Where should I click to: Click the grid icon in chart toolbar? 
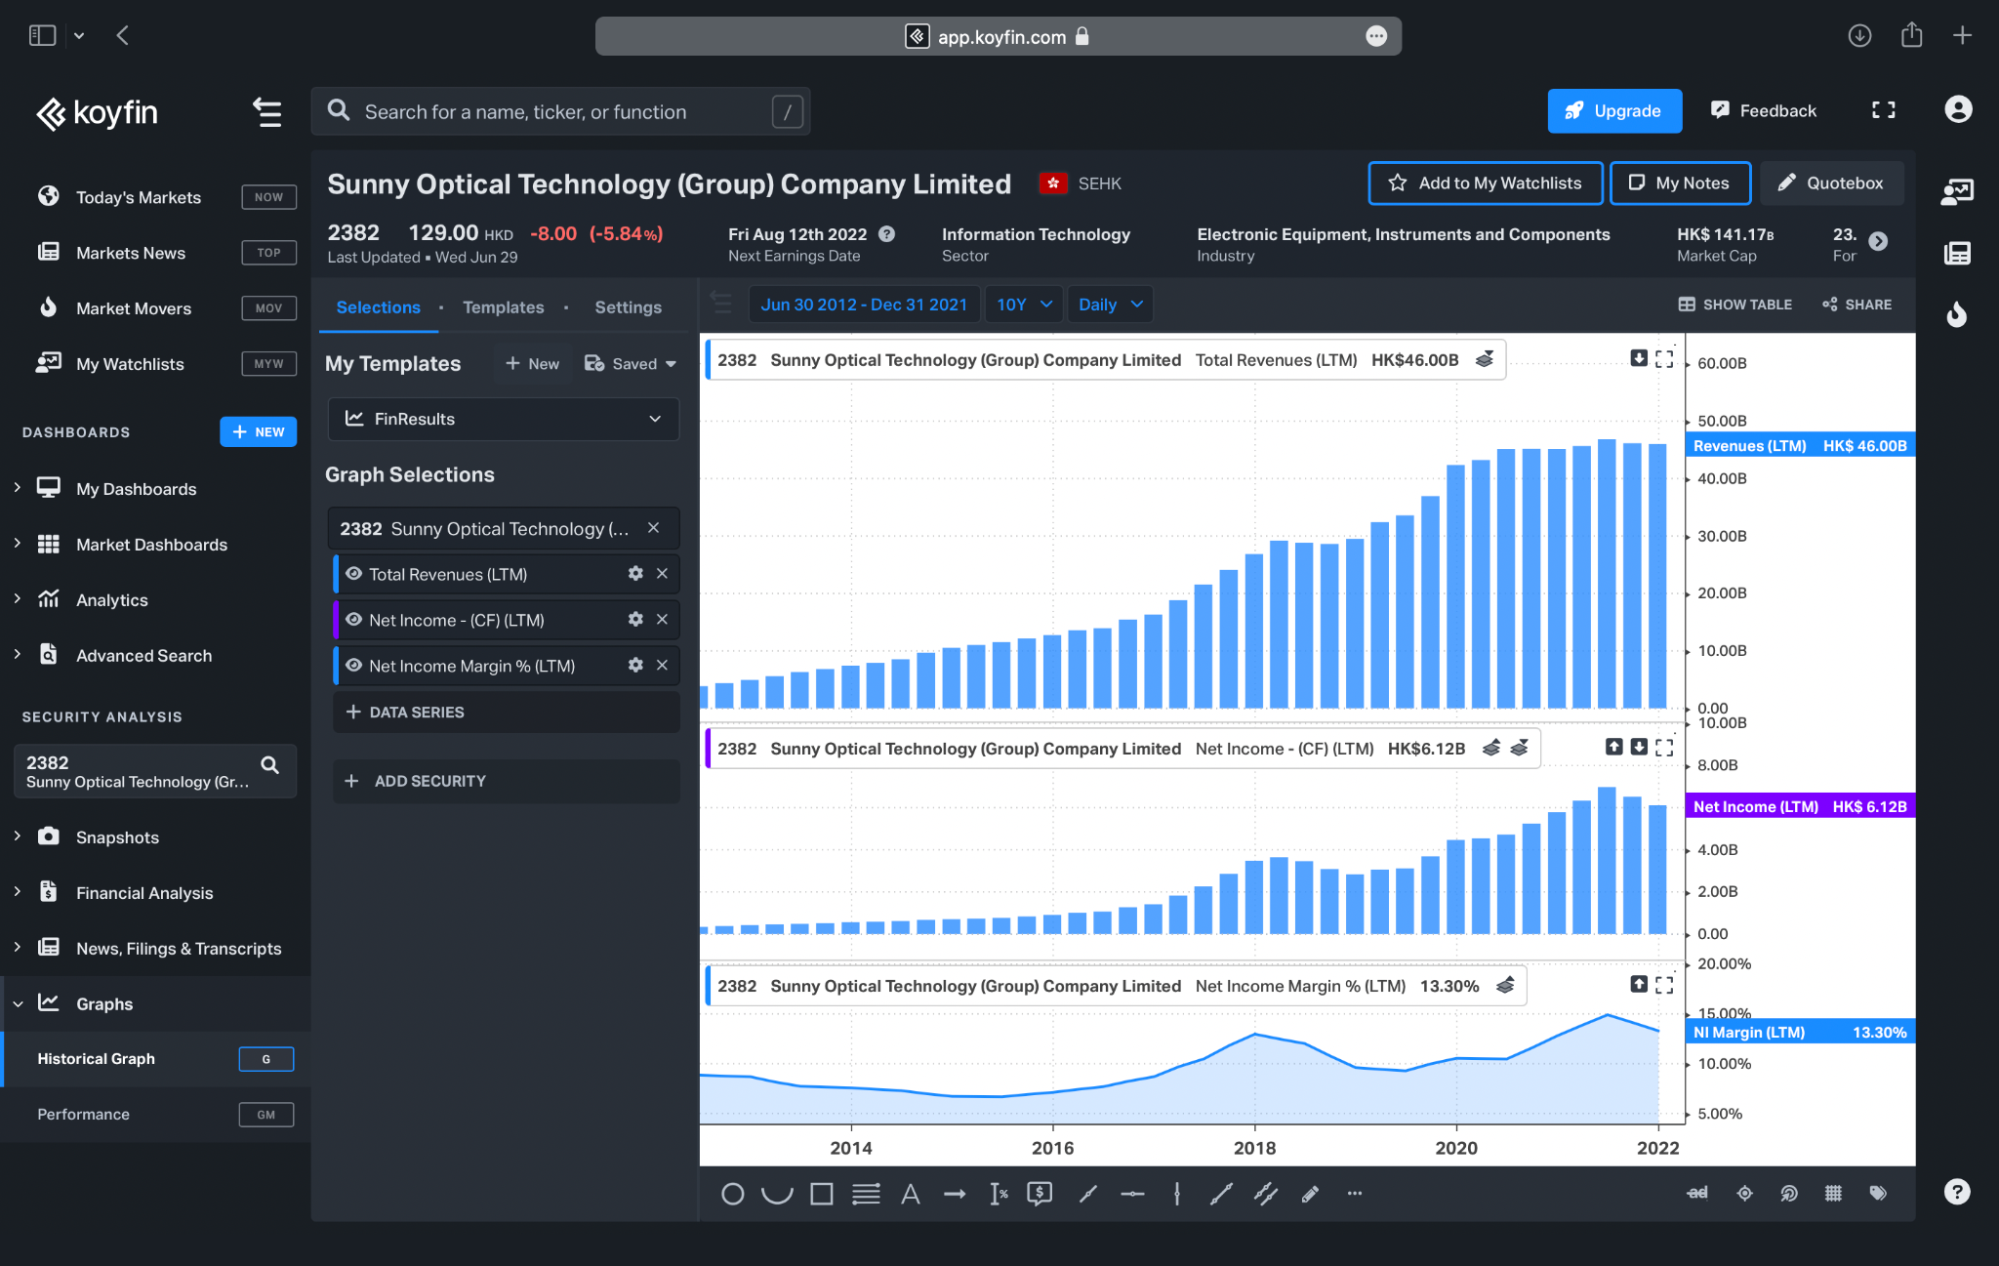click(1833, 1193)
